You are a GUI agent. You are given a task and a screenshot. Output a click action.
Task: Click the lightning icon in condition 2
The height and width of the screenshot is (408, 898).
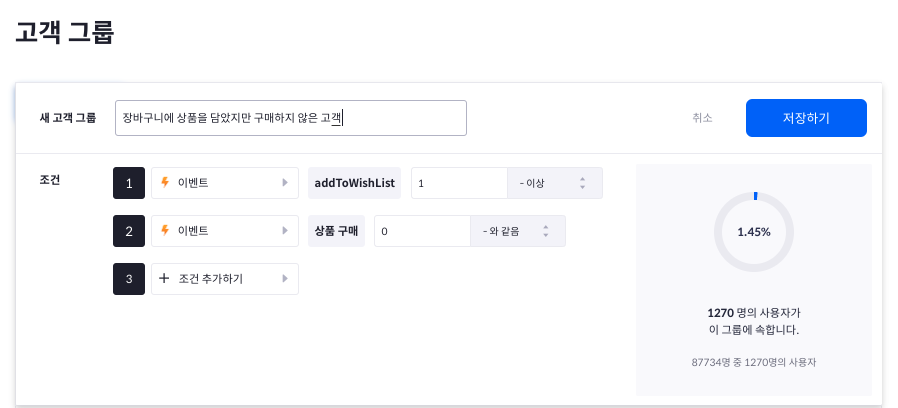click(x=165, y=231)
